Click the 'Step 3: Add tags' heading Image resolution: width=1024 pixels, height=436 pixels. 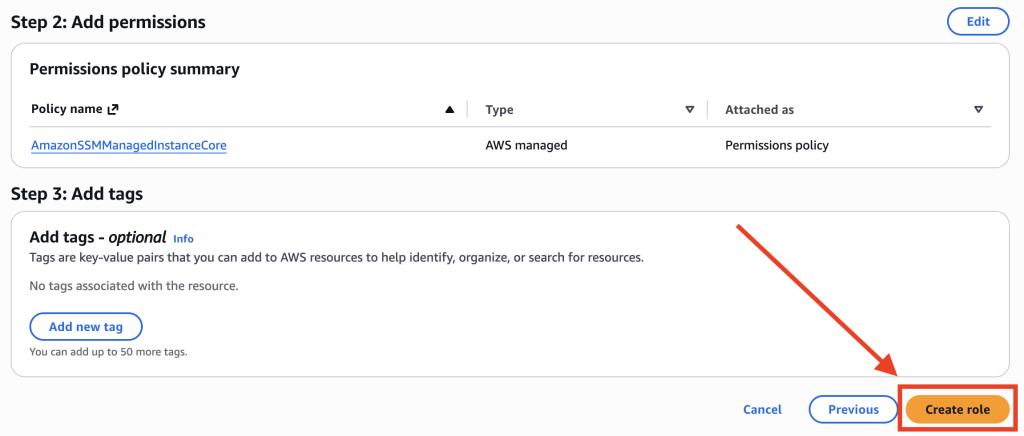(x=77, y=194)
